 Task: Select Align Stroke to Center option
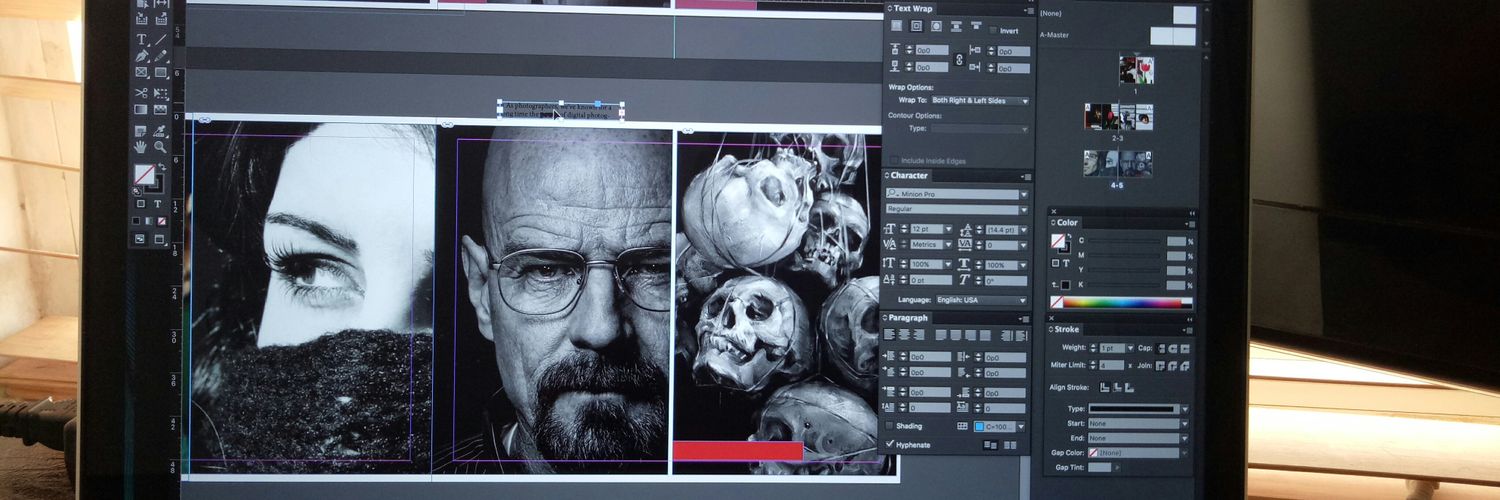1105,387
